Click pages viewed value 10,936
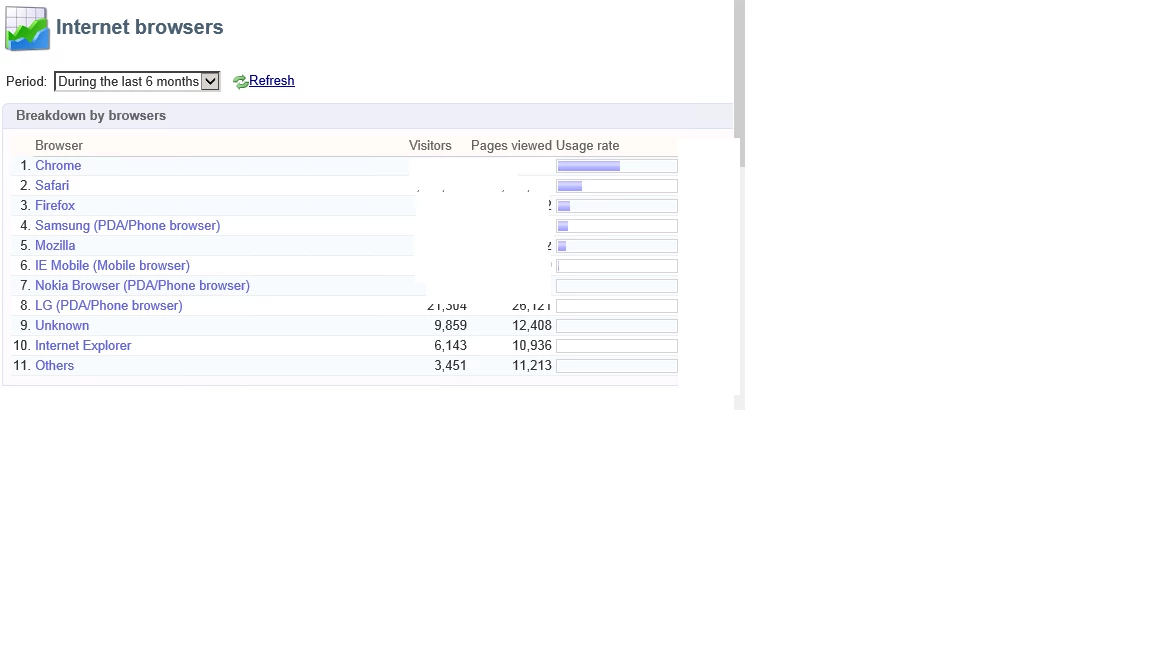This screenshot has height=648, width=1152. tap(532, 345)
